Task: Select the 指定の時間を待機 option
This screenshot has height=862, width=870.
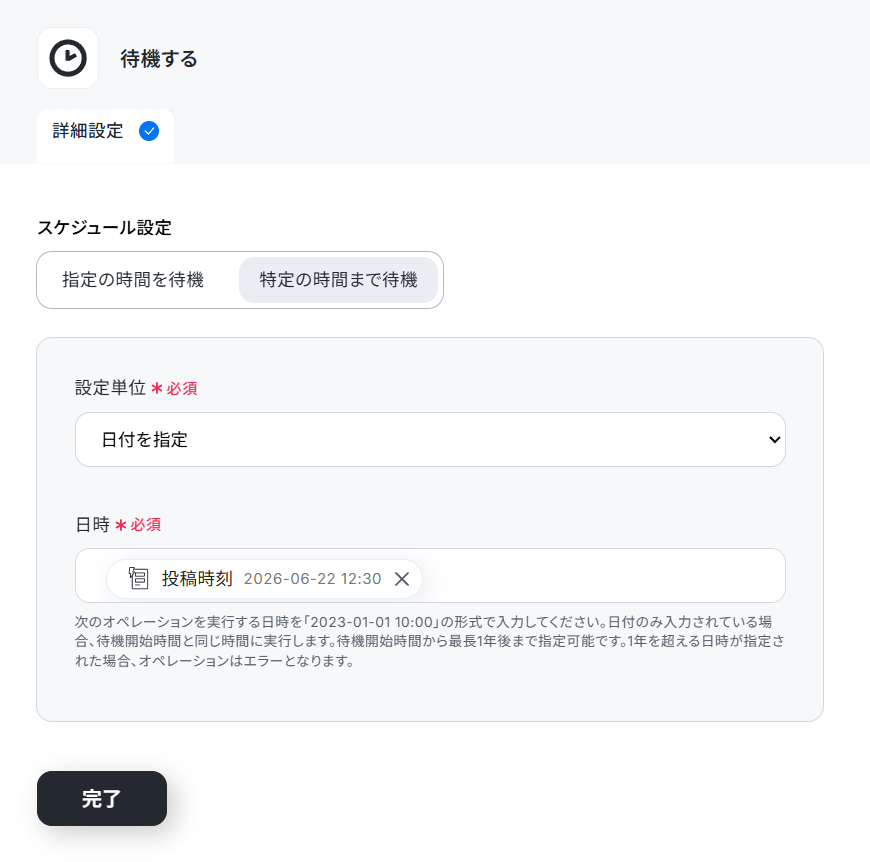Action: [133, 280]
